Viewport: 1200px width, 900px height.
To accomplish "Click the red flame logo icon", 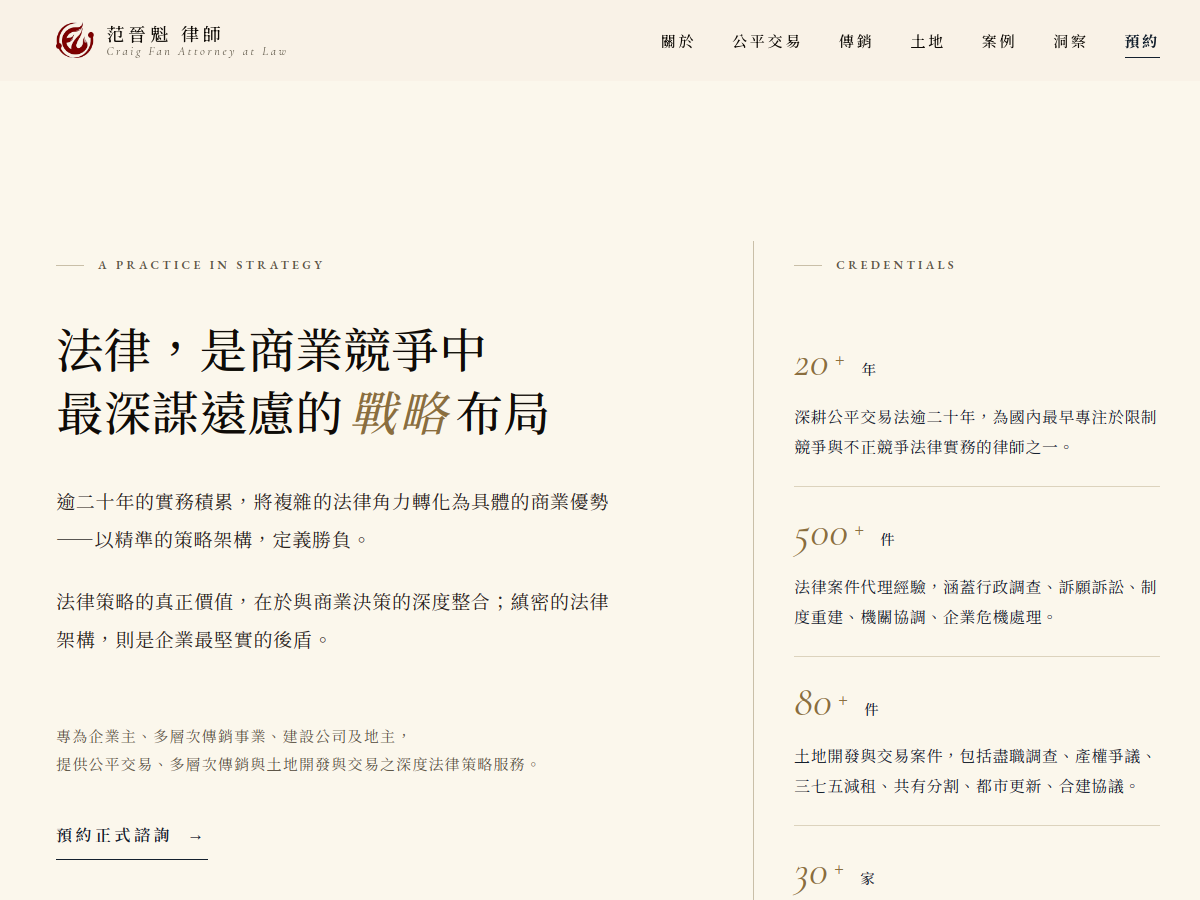I will [x=75, y=40].
